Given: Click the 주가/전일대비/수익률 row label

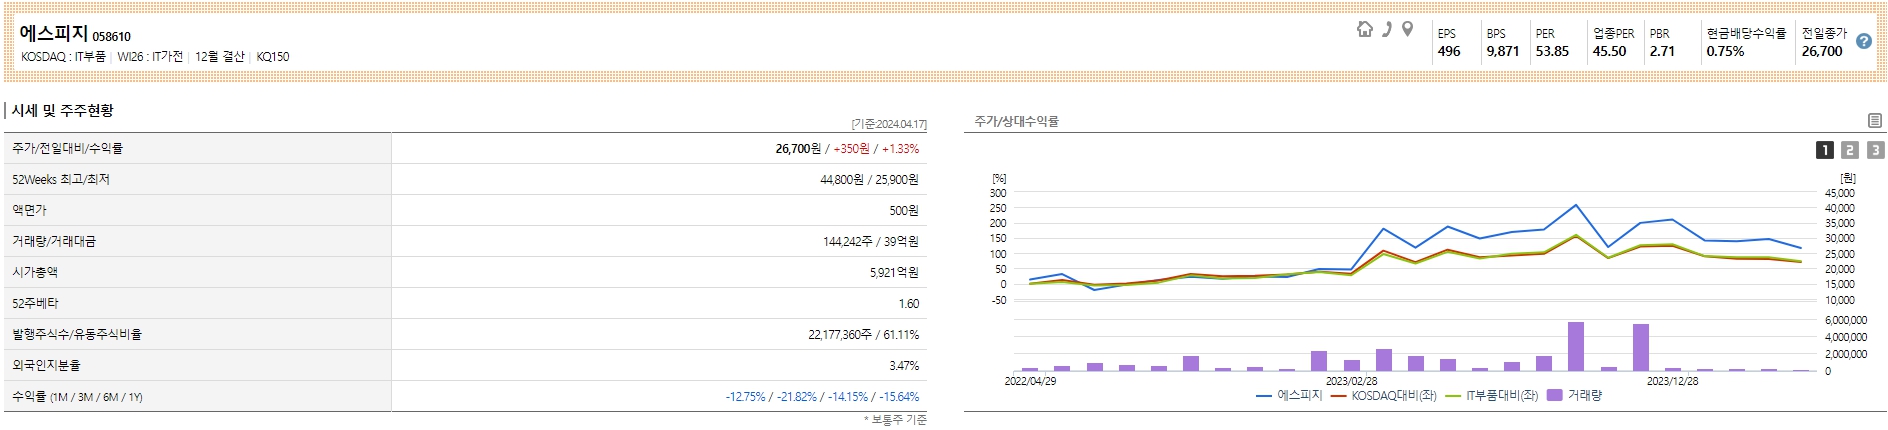Looking at the screenshot, I should tap(68, 148).
